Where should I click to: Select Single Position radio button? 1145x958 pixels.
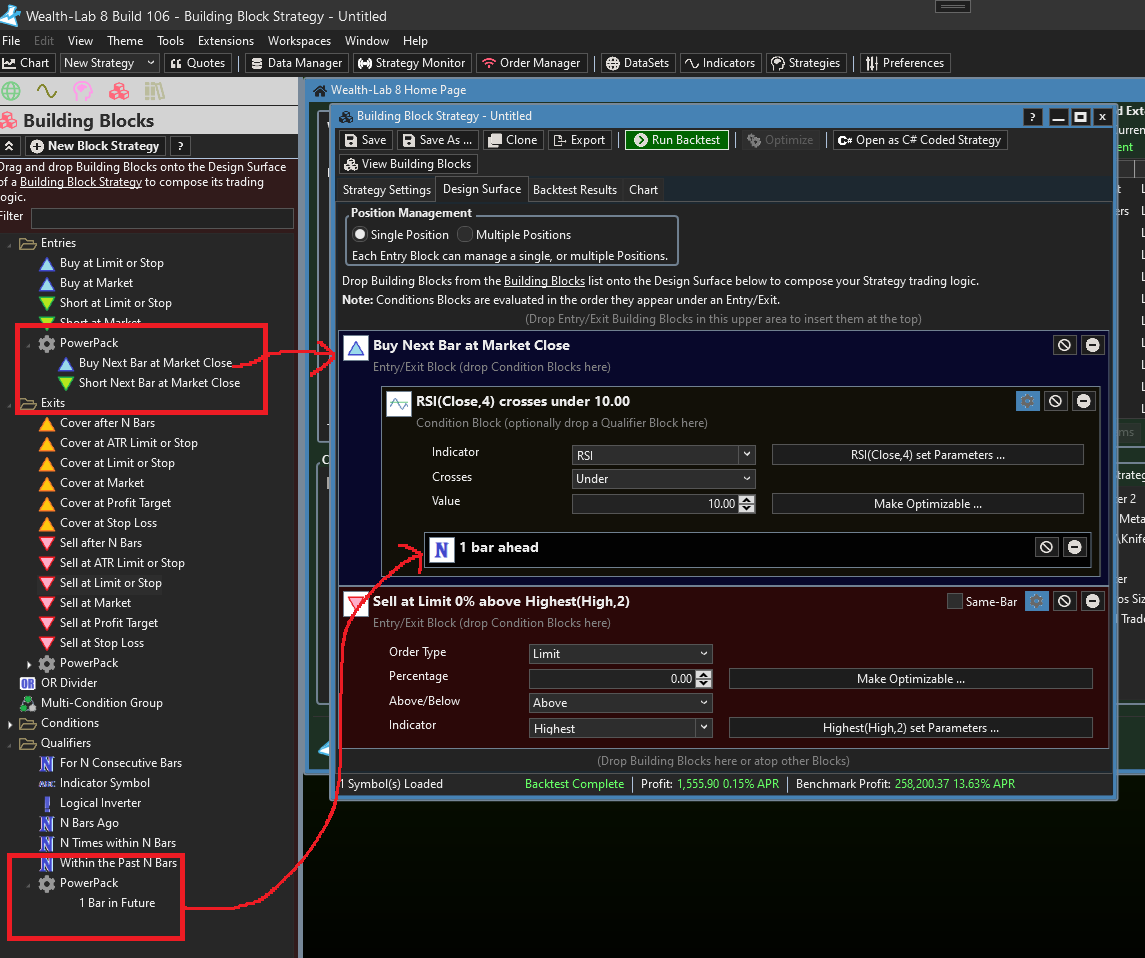coord(359,234)
